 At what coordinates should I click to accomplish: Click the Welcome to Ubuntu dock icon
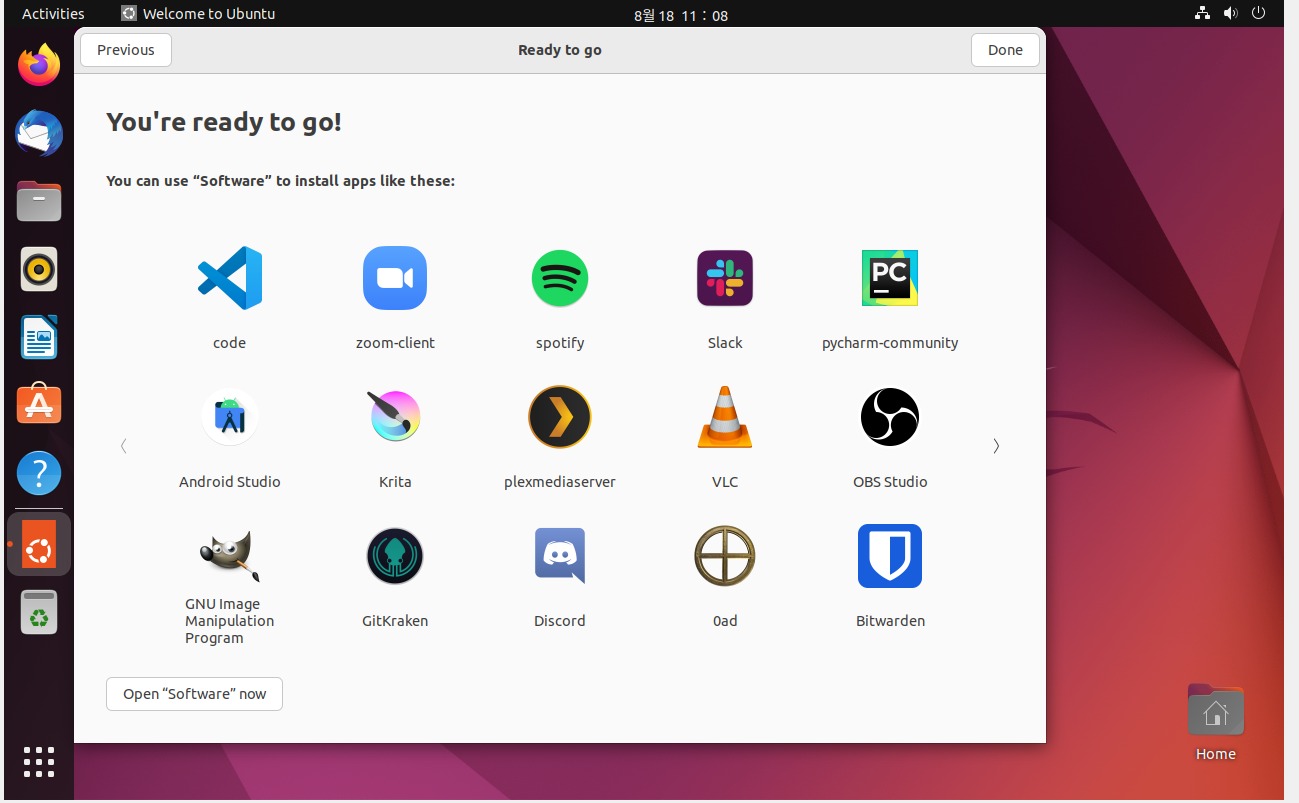pyautogui.click(x=39, y=544)
